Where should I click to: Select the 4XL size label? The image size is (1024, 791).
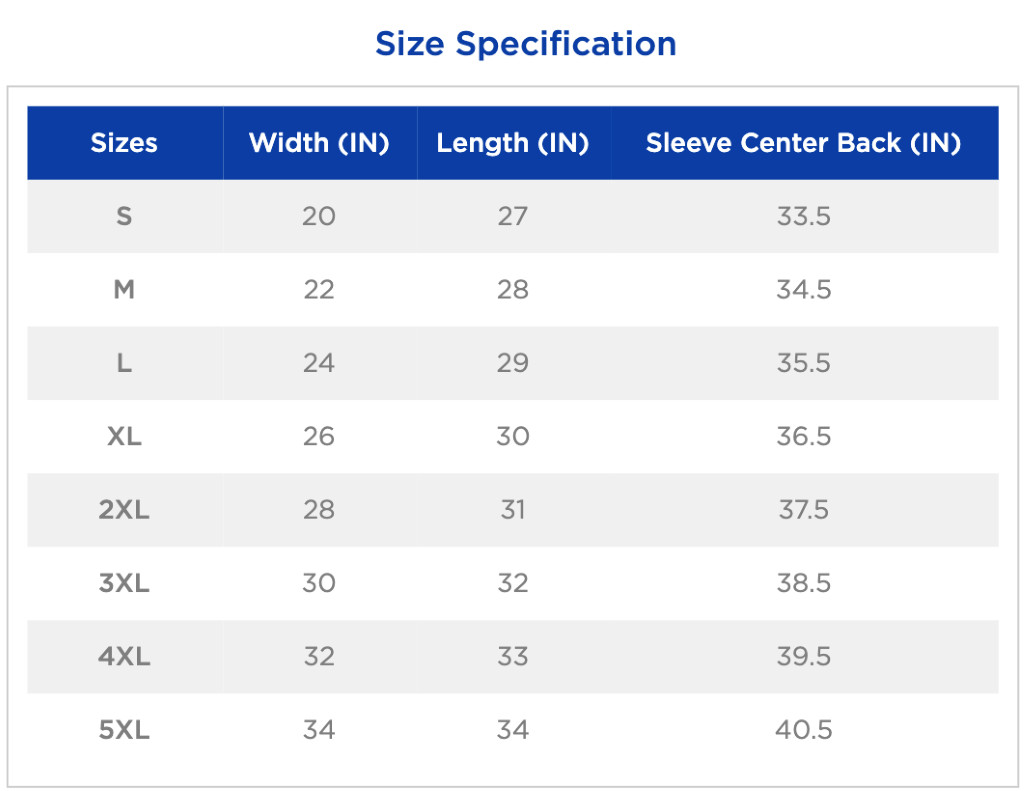point(124,657)
